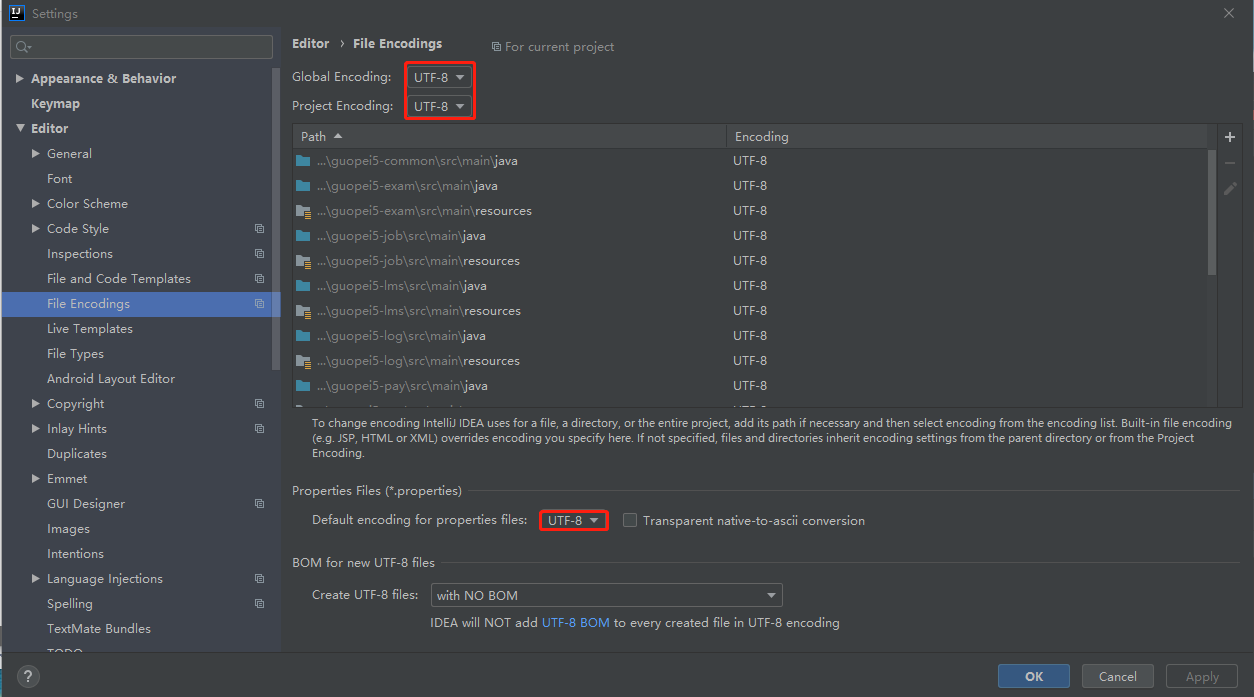This screenshot has width=1254, height=697.
Task: Click the OK button
Action: pyautogui.click(x=1034, y=677)
